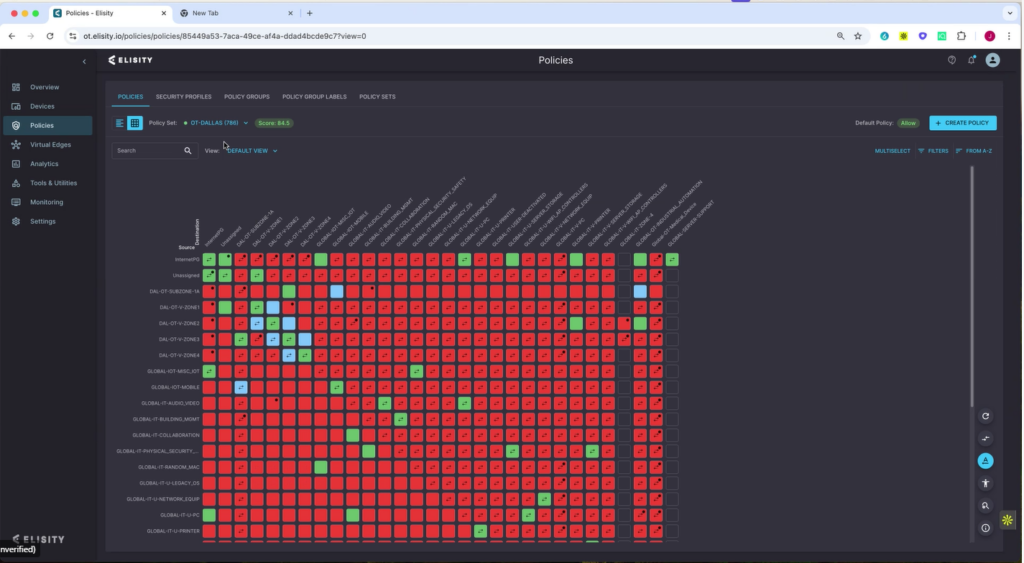The height and width of the screenshot is (563, 1024).
Task: Click the GLOBAL-IT-U-PRINTER source row label
Action: 173,531
